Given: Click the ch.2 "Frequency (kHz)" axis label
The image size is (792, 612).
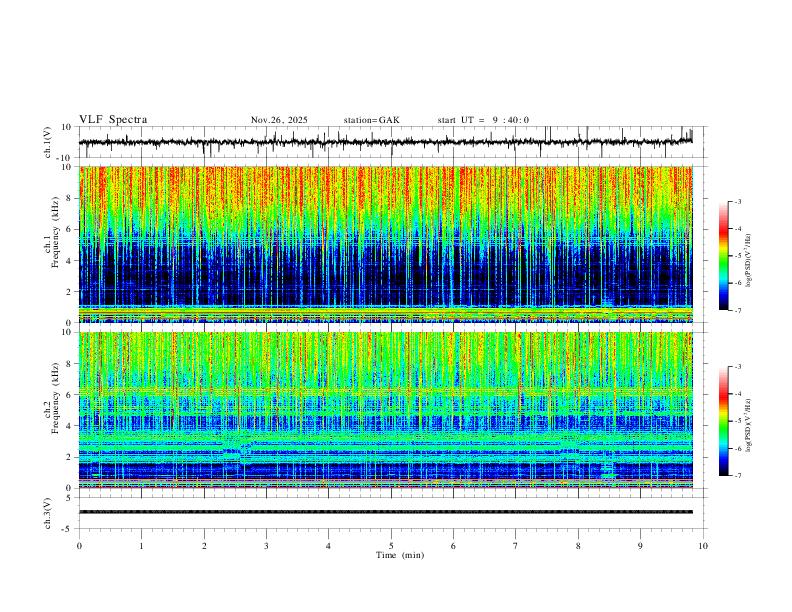Looking at the screenshot, I should pyautogui.click(x=56, y=397).
